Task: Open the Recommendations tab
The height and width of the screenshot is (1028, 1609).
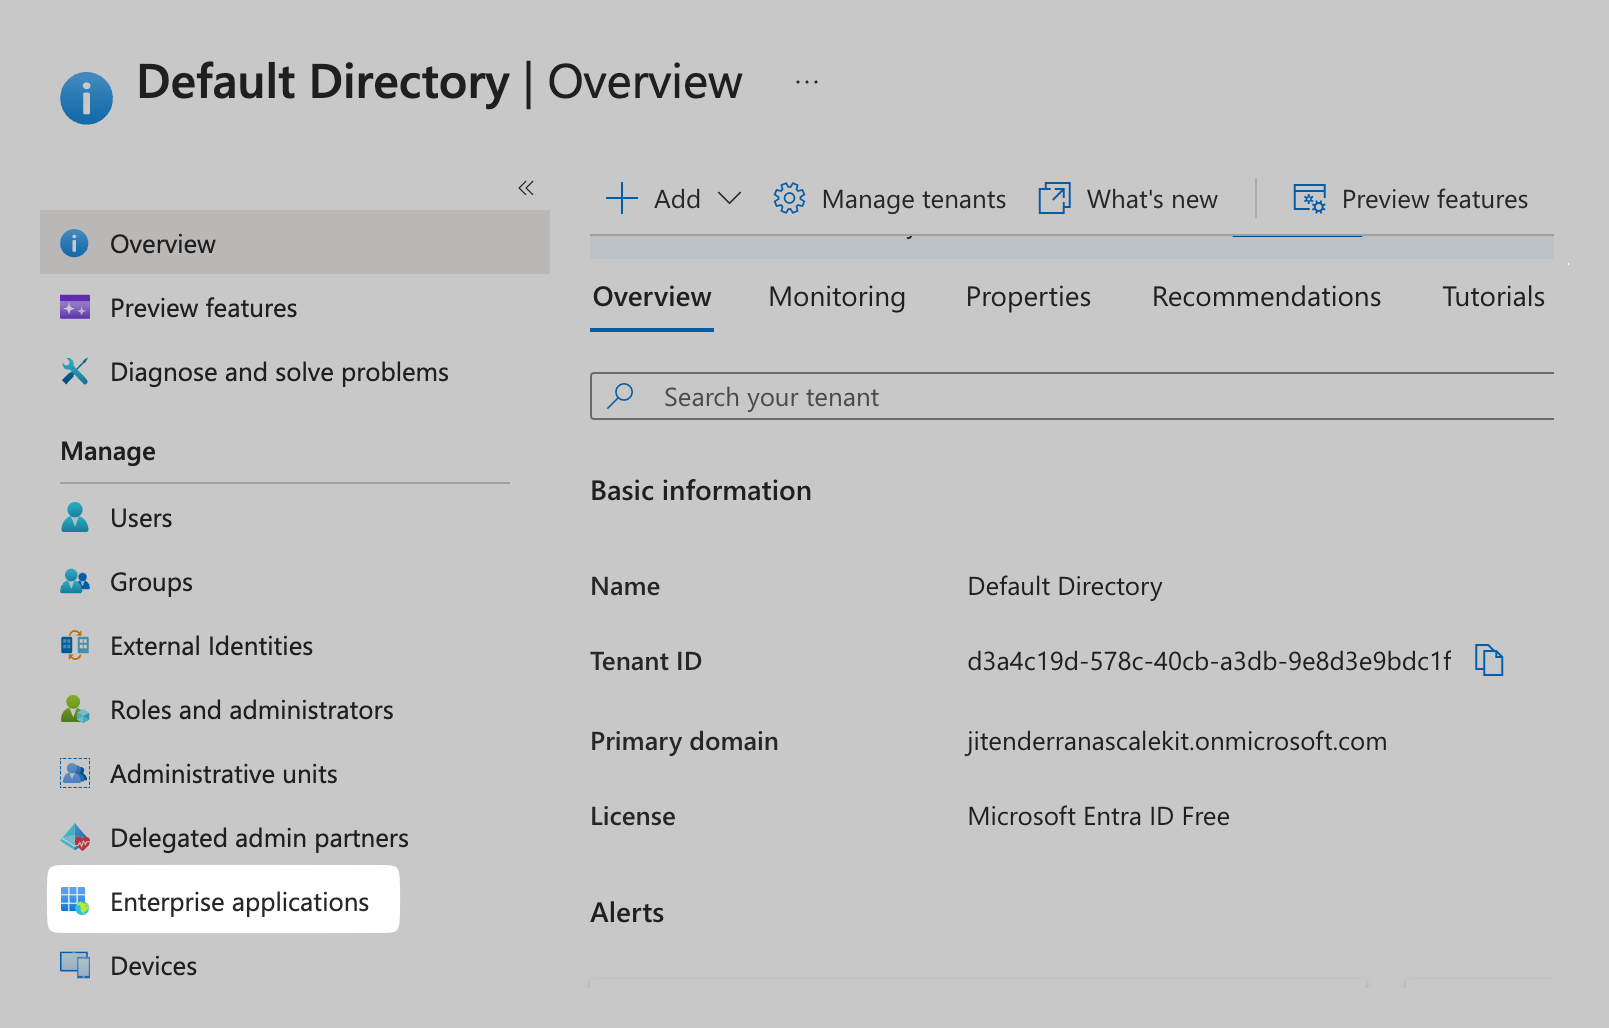Action: (1266, 296)
